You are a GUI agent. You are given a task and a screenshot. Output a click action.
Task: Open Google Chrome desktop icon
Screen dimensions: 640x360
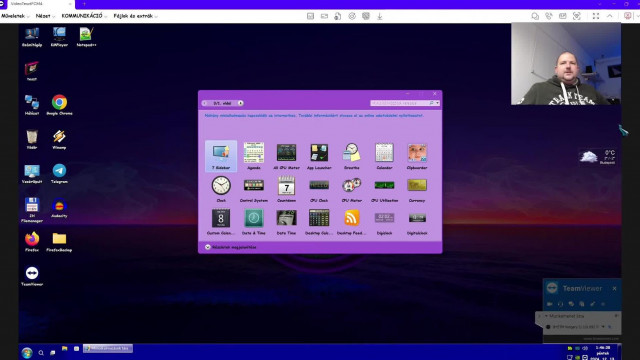pyautogui.click(x=59, y=104)
